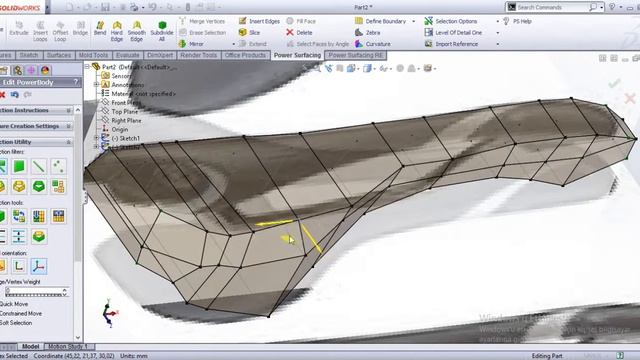Switch to the Evaluate tab
The width and height of the screenshot is (640, 360).
pos(128,55)
